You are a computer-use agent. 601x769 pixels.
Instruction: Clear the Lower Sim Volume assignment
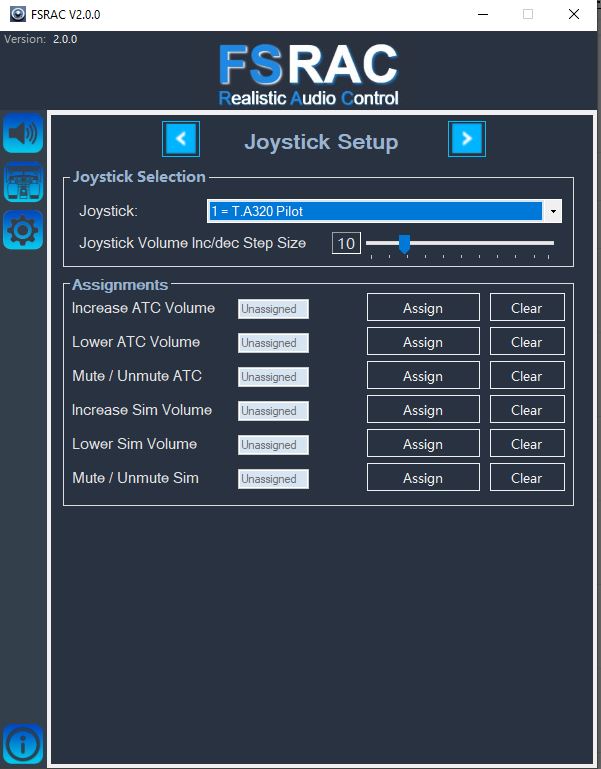[527, 443]
